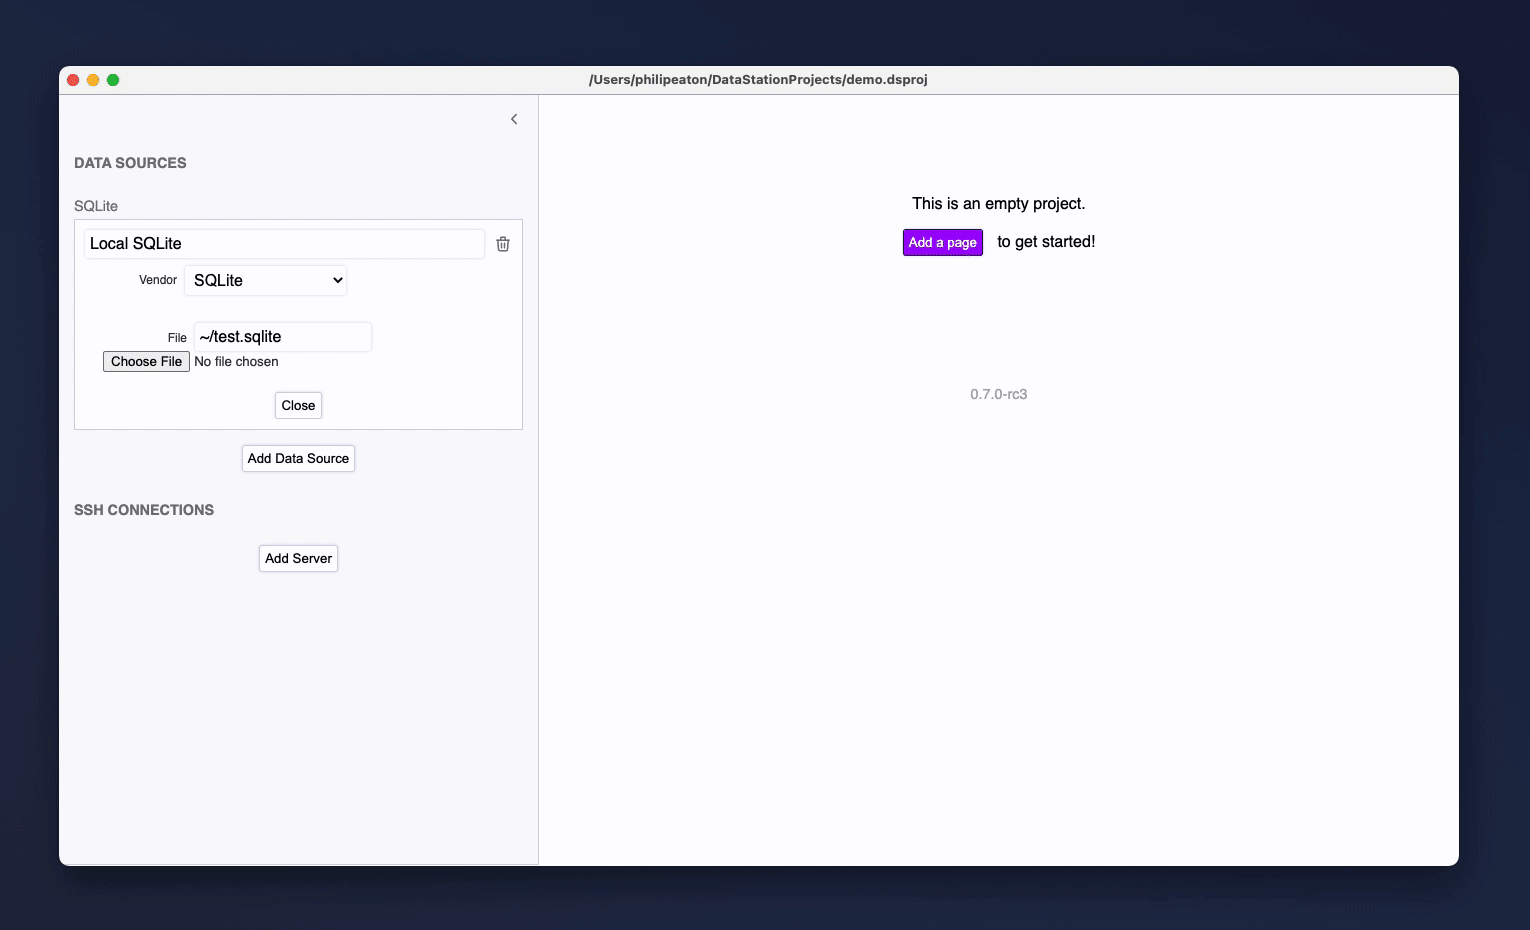The width and height of the screenshot is (1530, 930).
Task: Click the trash icon beside the name field
Action: tap(503, 243)
